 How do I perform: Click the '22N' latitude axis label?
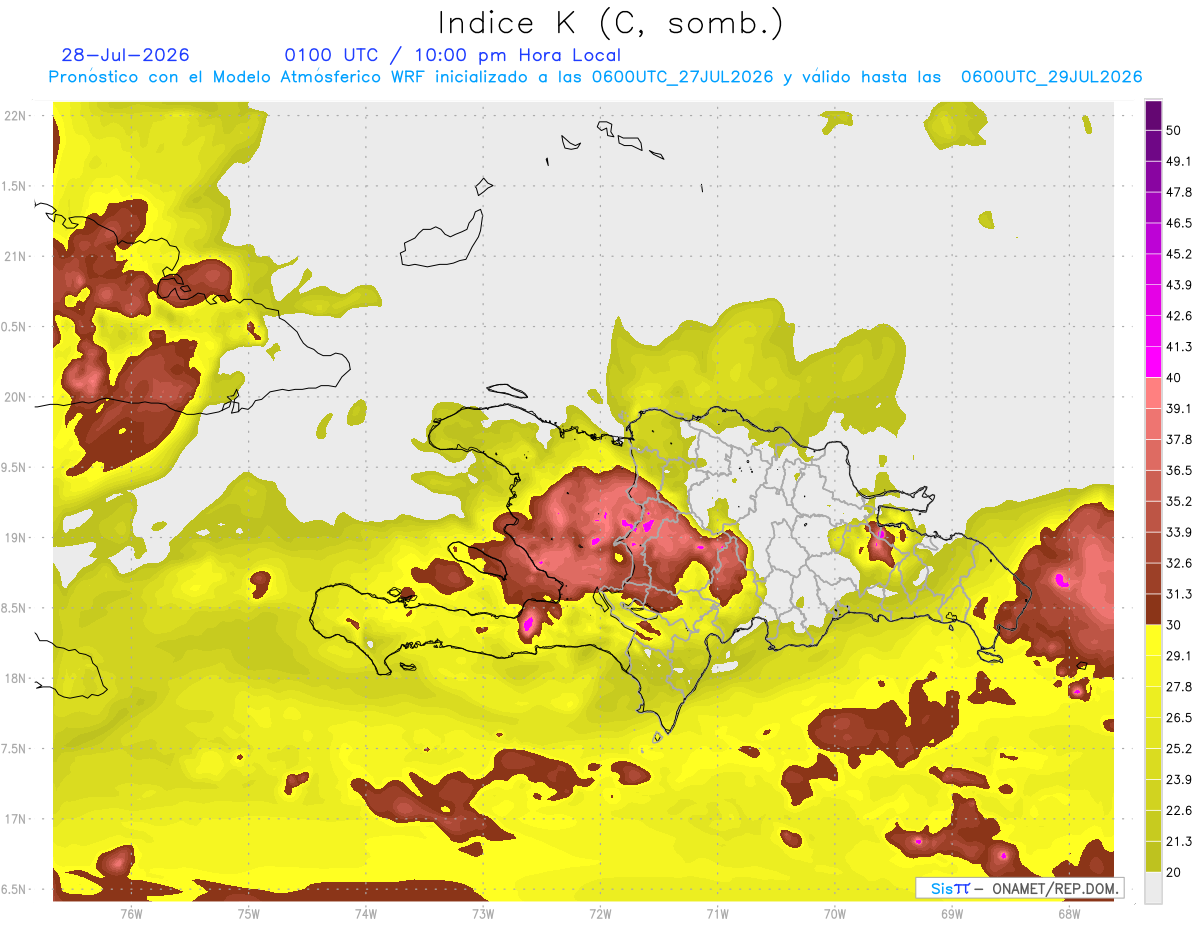(x=16, y=116)
